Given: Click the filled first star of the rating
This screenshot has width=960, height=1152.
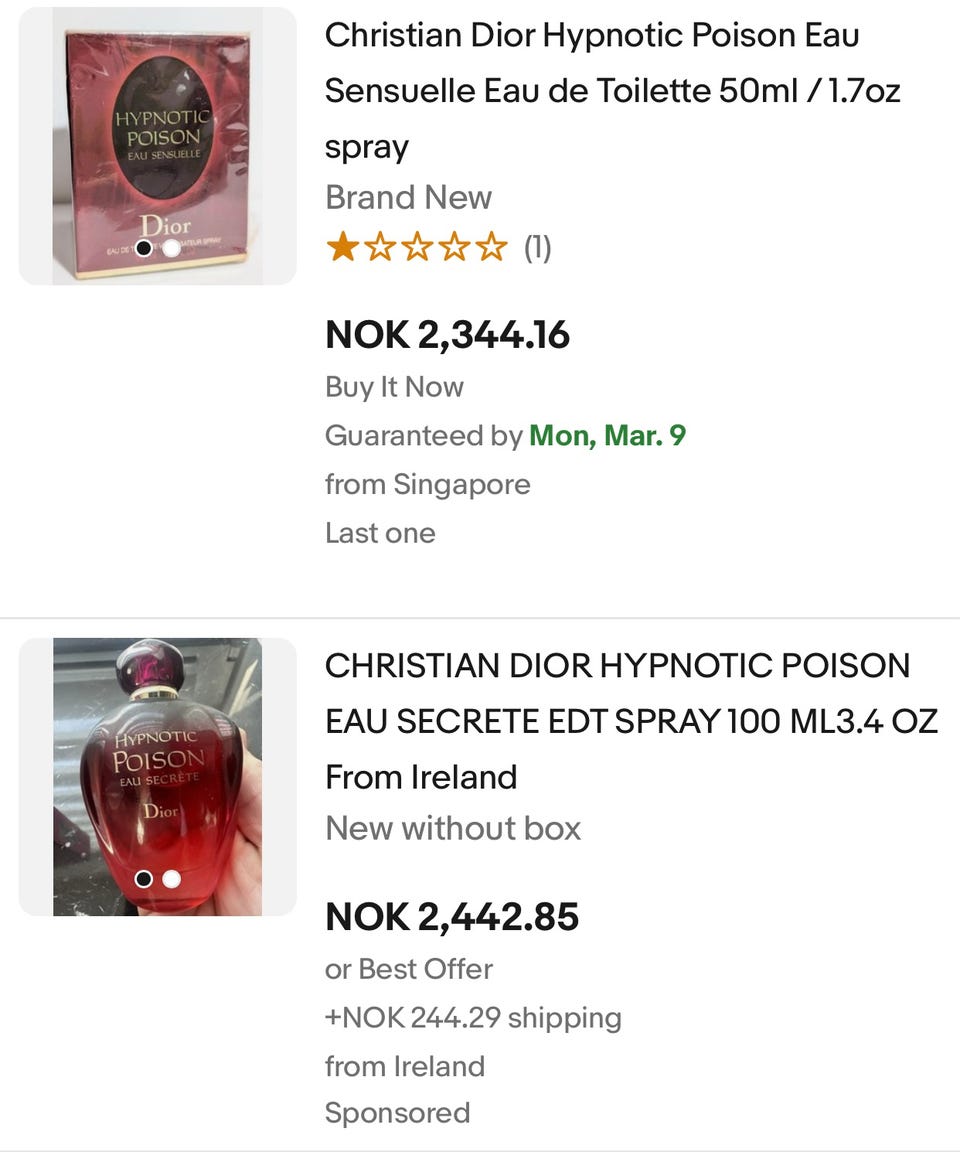Looking at the screenshot, I should point(342,247).
